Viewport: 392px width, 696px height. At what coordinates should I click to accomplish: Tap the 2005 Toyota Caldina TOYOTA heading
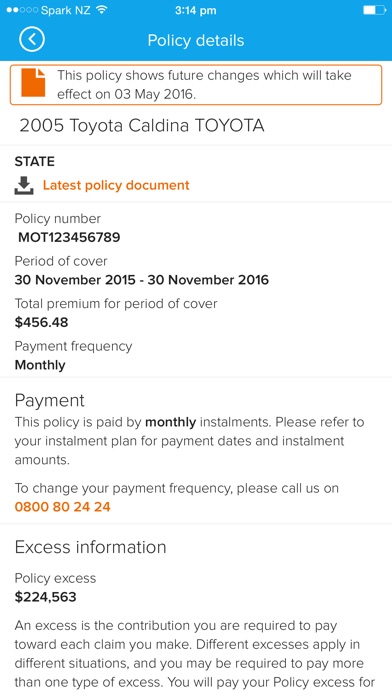(142, 126)
